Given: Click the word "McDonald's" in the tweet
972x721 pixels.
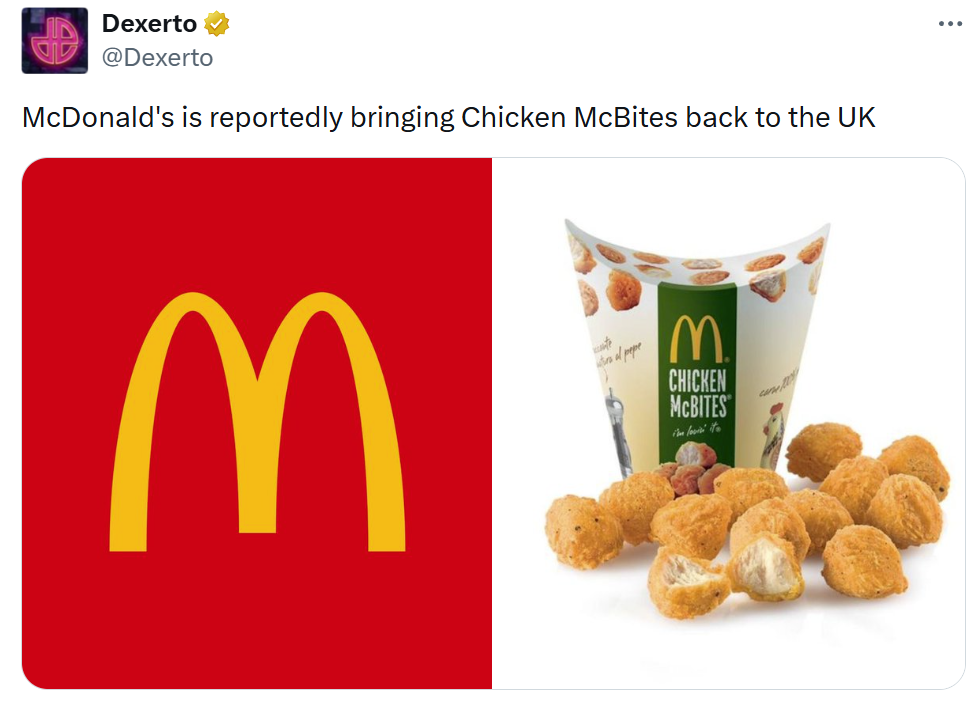Looking at the screenshot, I should 98,117.
